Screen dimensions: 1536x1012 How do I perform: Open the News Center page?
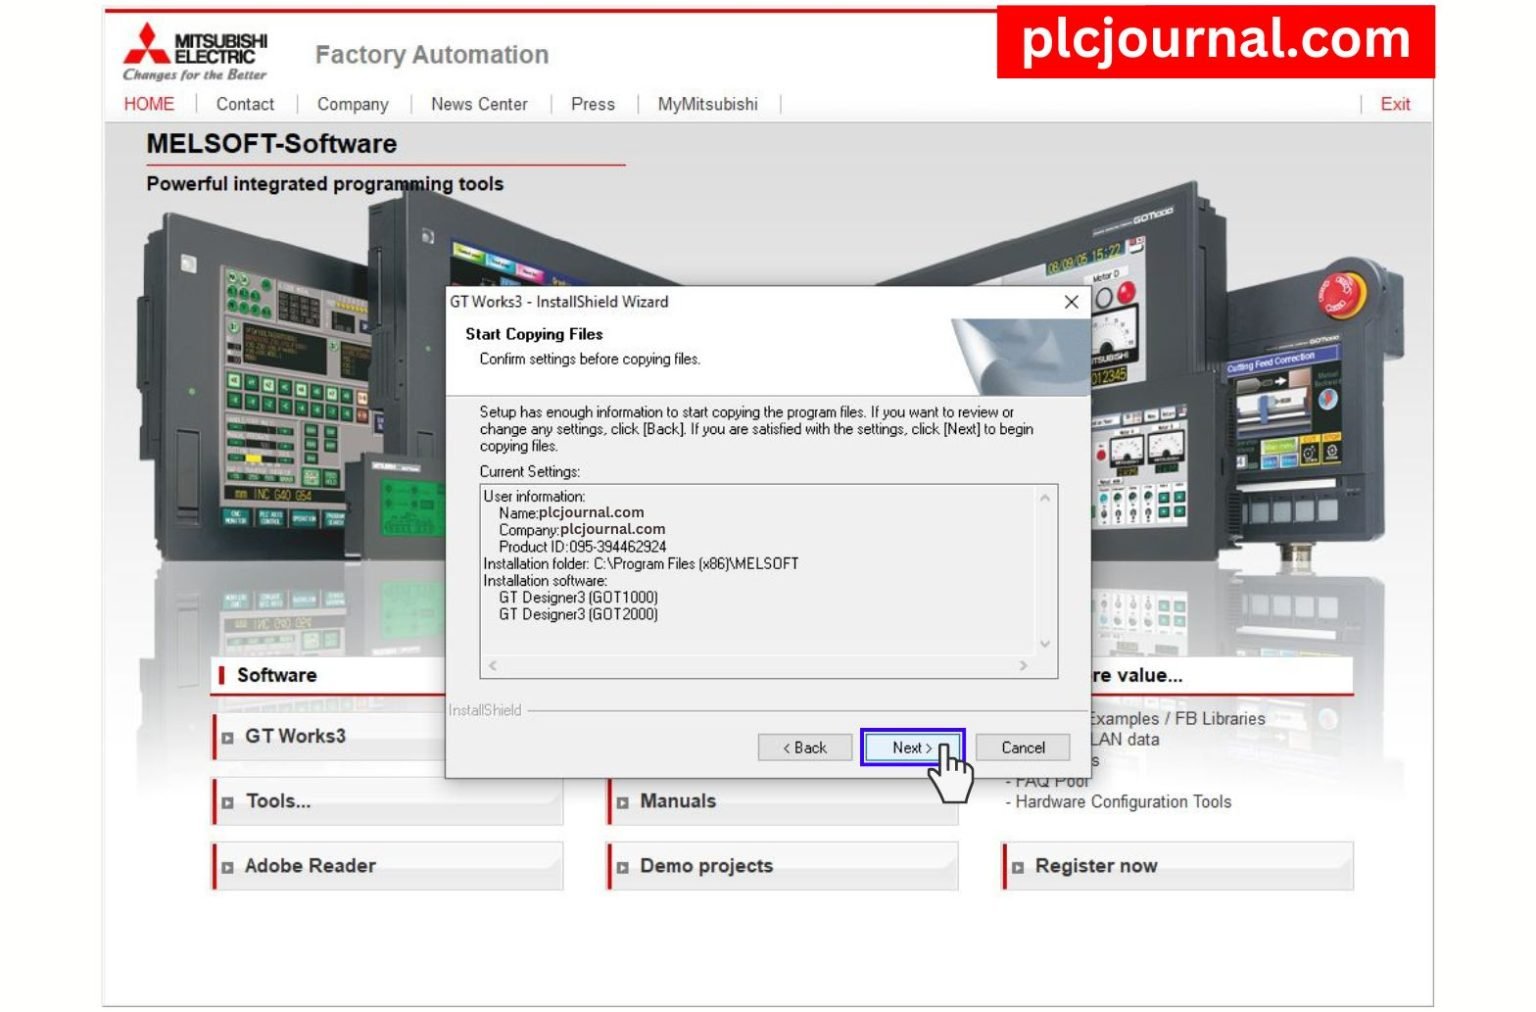480,104
